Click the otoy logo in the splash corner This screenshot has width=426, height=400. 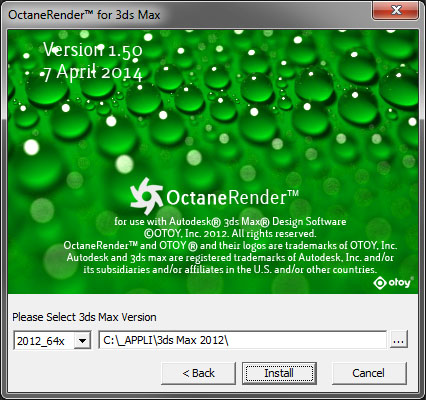click(393, 283)
